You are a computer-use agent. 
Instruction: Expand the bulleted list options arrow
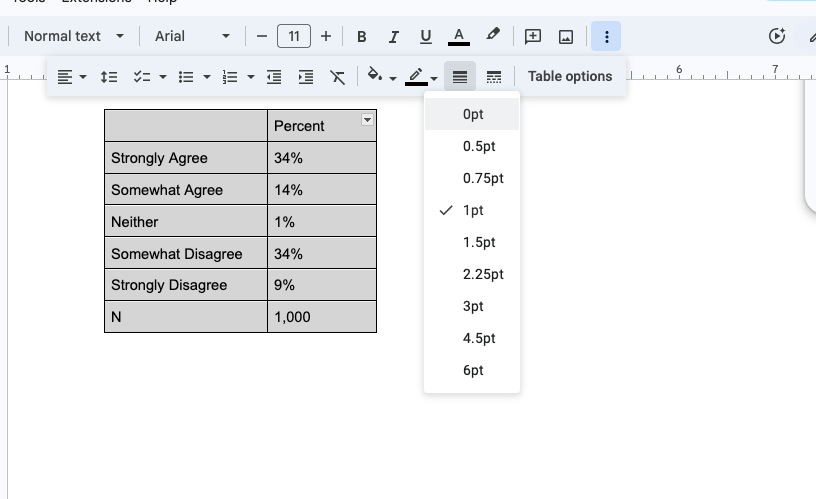tap(207, 77)
